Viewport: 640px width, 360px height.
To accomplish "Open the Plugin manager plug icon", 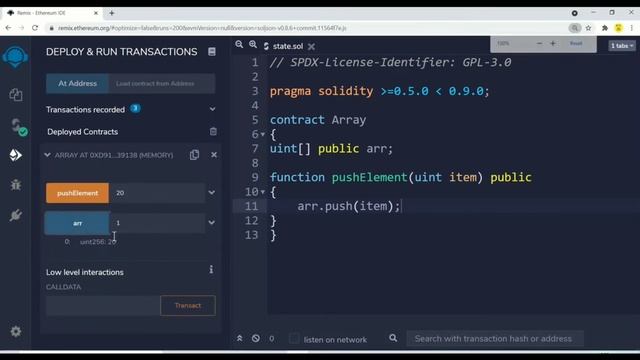I will [16, 215].
